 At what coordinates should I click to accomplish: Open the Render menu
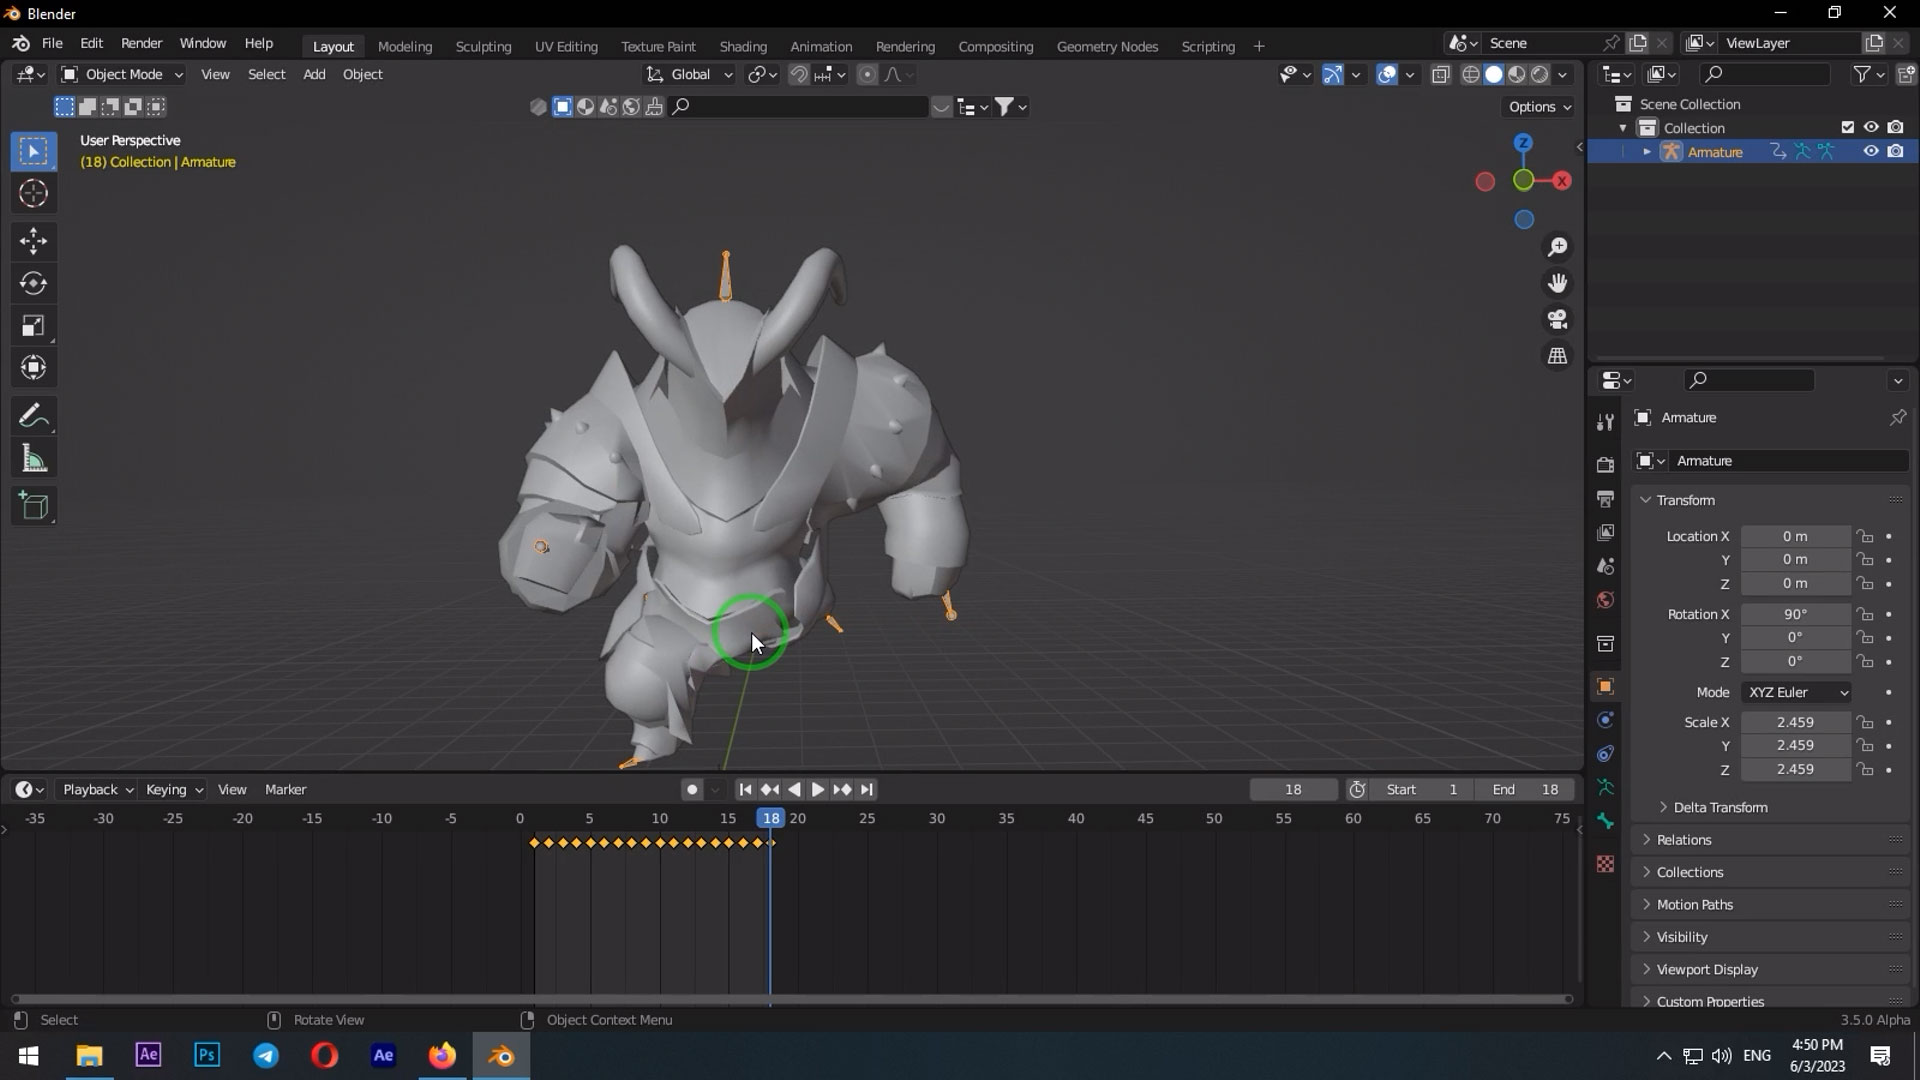(x=141, y=43)
